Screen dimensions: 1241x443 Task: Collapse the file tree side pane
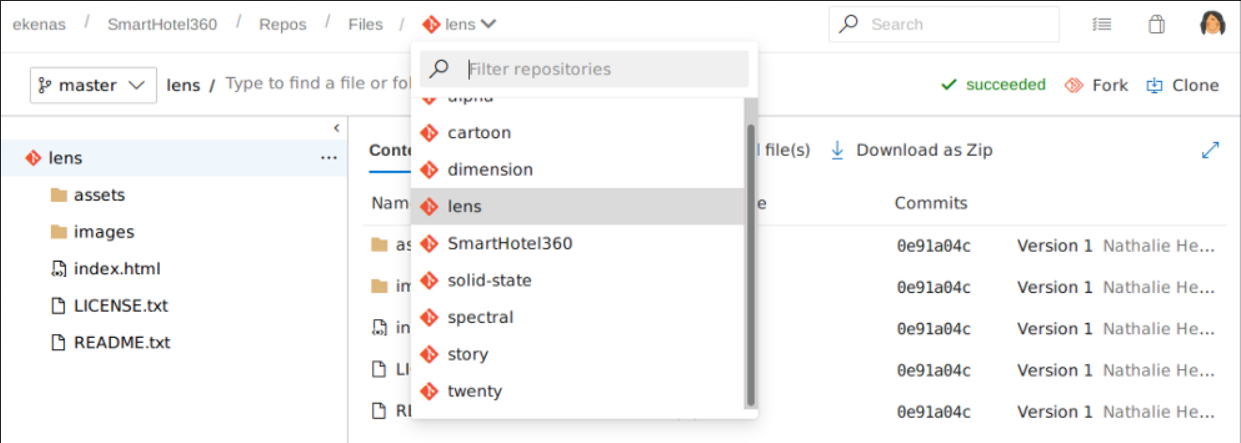pos(337,128)
